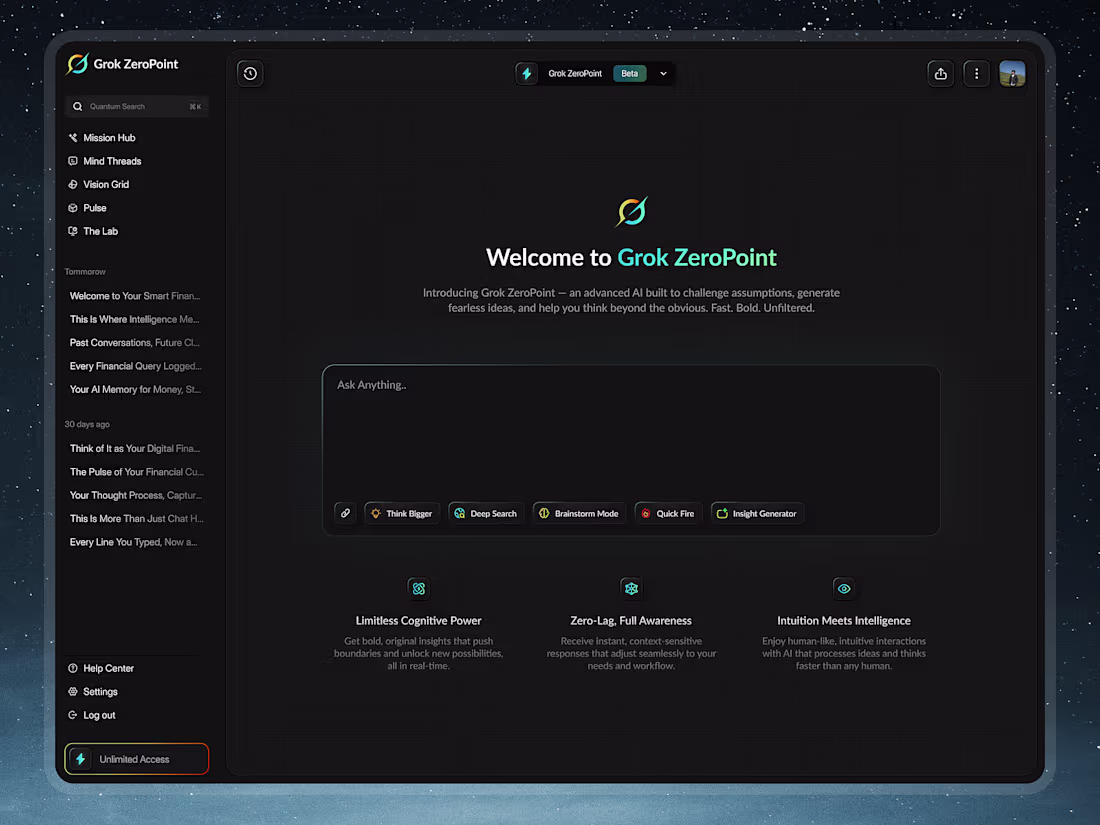
Task: Enable Deep Search
Action: [486, 512]
